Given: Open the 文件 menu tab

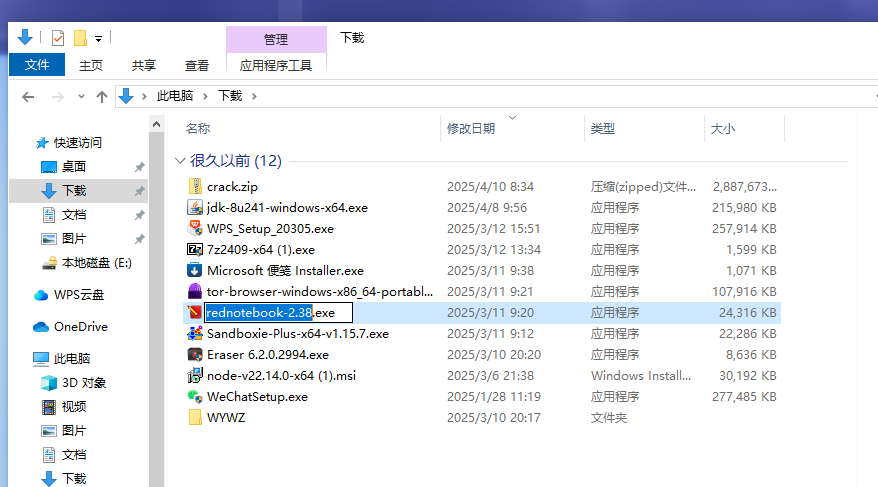Looking at the screenshot, I should coord(37,65).
